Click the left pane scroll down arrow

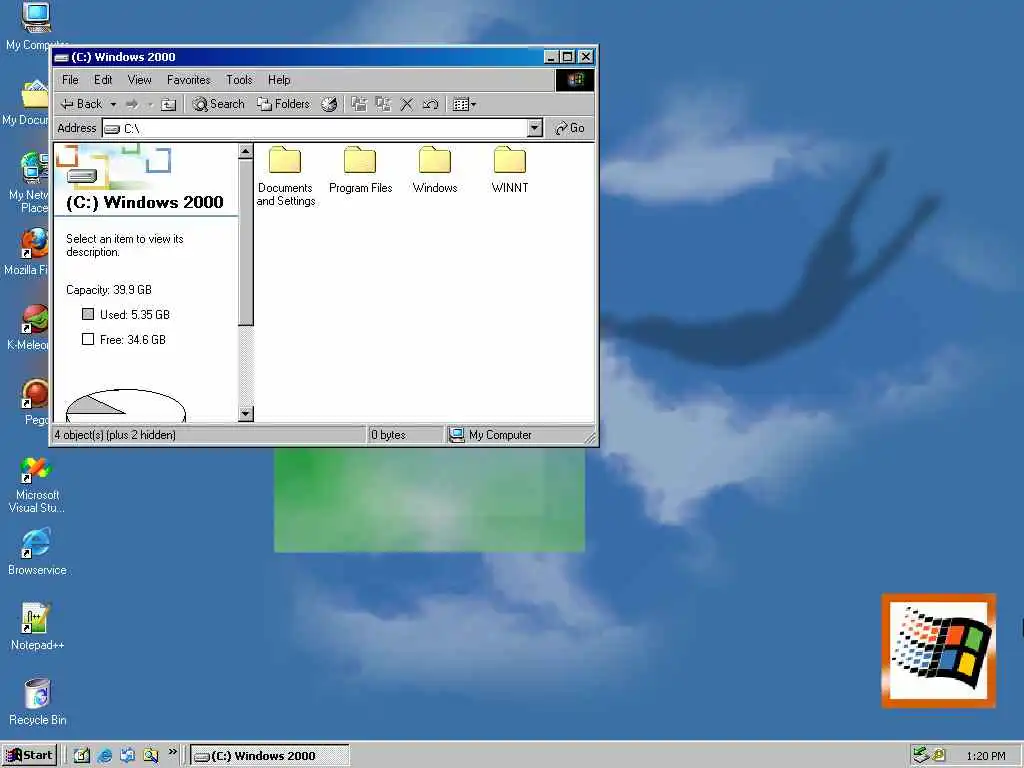246,413
